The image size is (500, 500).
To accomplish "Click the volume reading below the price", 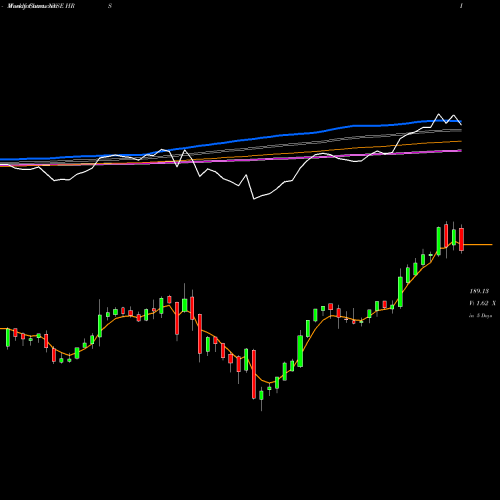I will tap(482, 303).
